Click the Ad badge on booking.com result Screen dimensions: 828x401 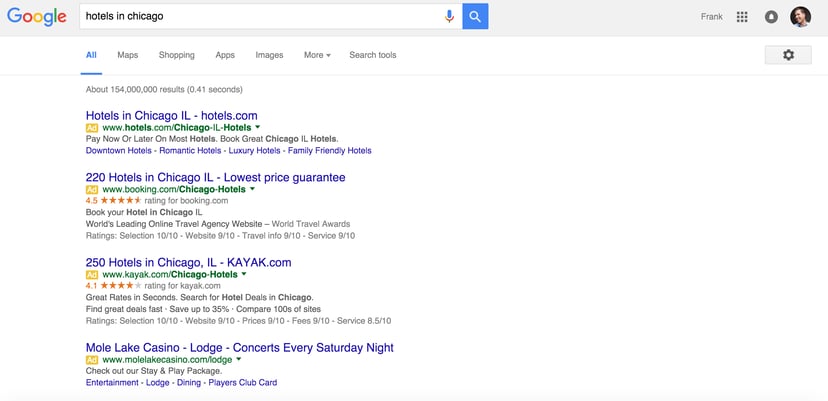pyautogui.click(x=92, y=189)
